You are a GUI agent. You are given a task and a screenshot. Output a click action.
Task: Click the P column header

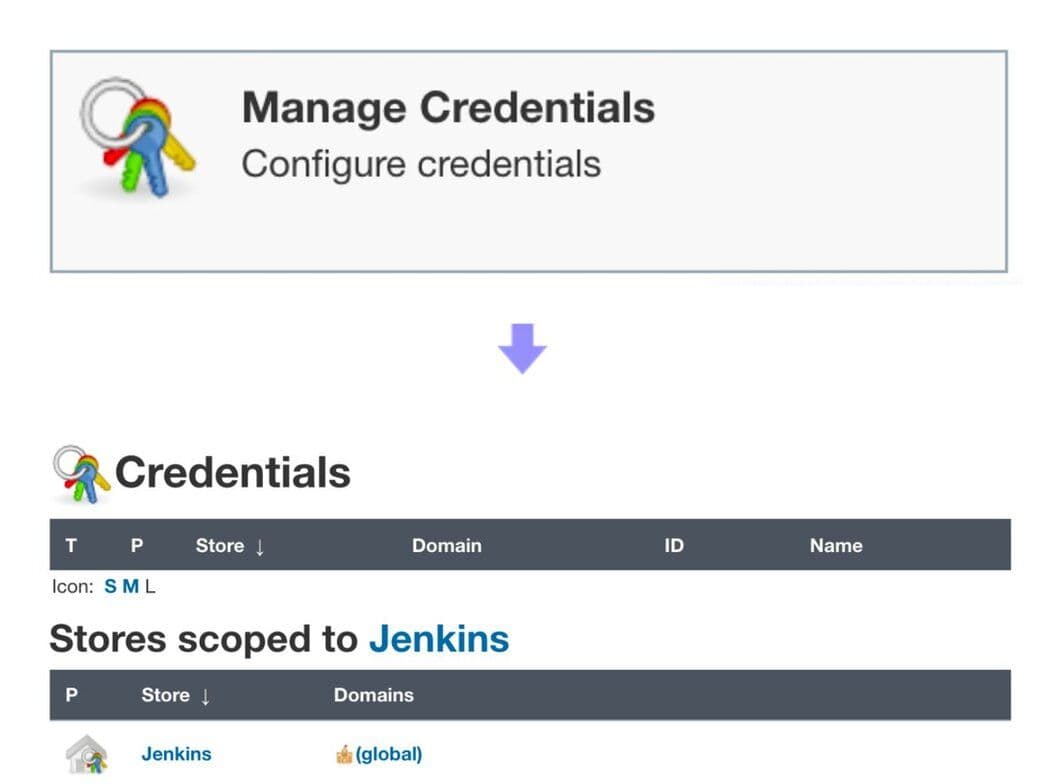coord(136,546)
